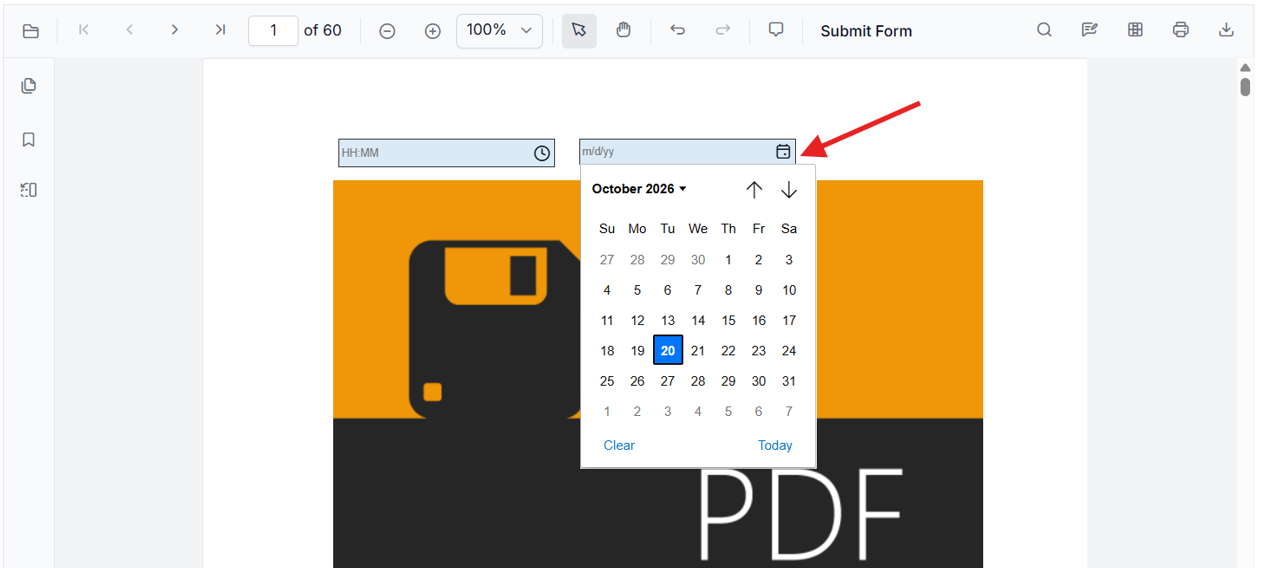Screen dimensions: 1264x568
Task: Download the PDF document
Action: pyautogui.click(x=1226, y=30)
